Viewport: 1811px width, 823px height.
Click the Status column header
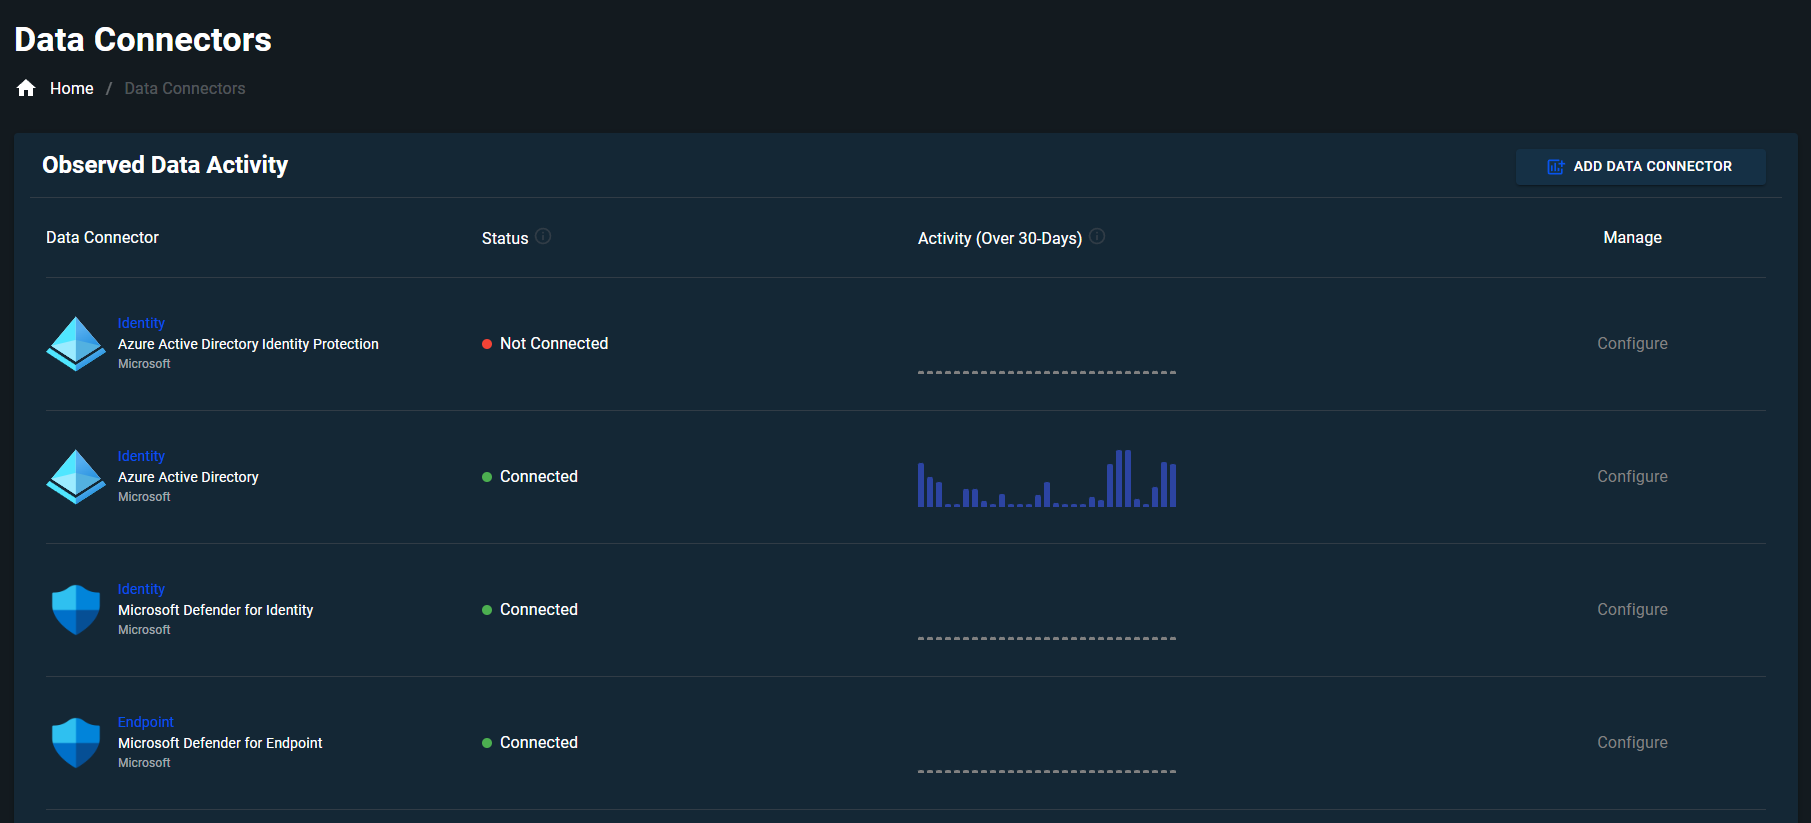click(x=505, y=238)
